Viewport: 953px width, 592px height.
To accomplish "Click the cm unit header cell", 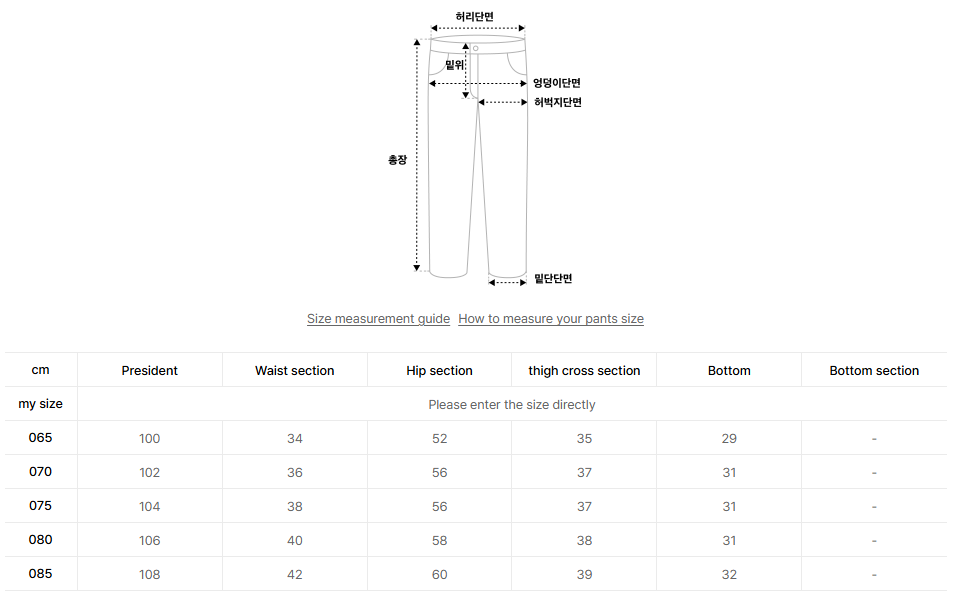I will pyautogui.click(x=40, y=370).
